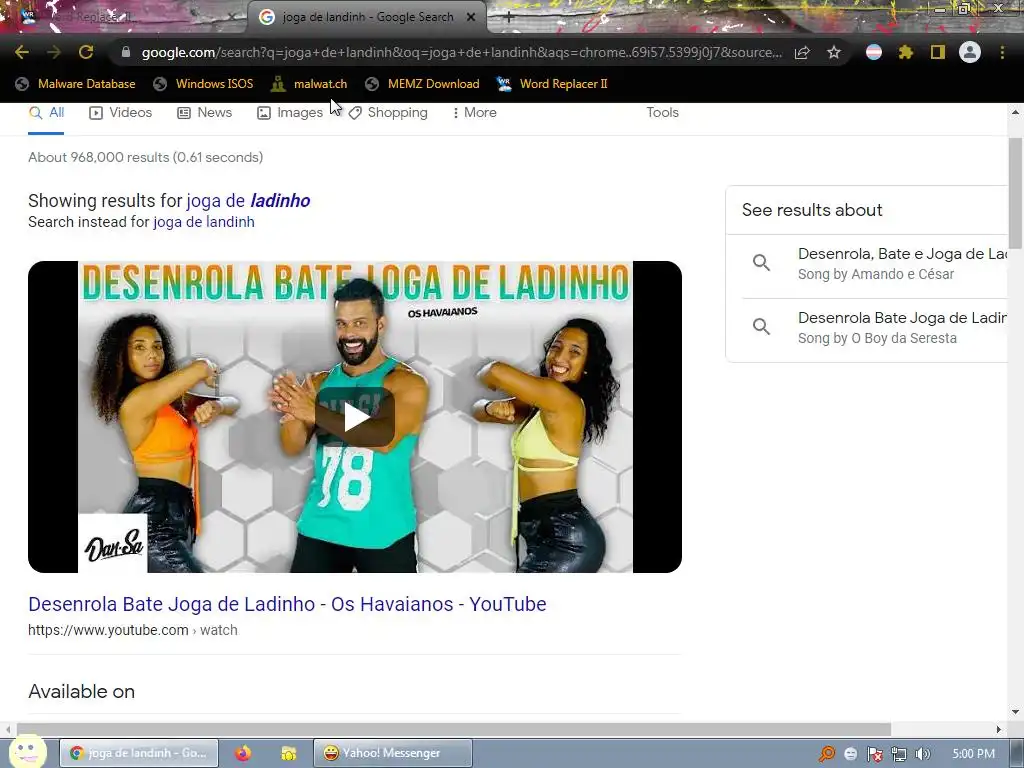Open a new browser tab
1024x768 pixels.
pyautogui.click(x=508, y=18)
